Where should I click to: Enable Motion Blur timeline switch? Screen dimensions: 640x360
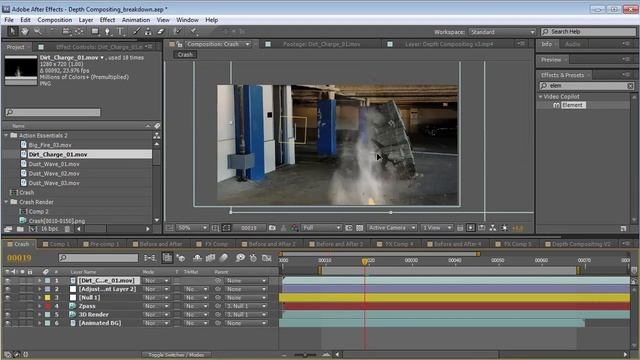point(224,258)
